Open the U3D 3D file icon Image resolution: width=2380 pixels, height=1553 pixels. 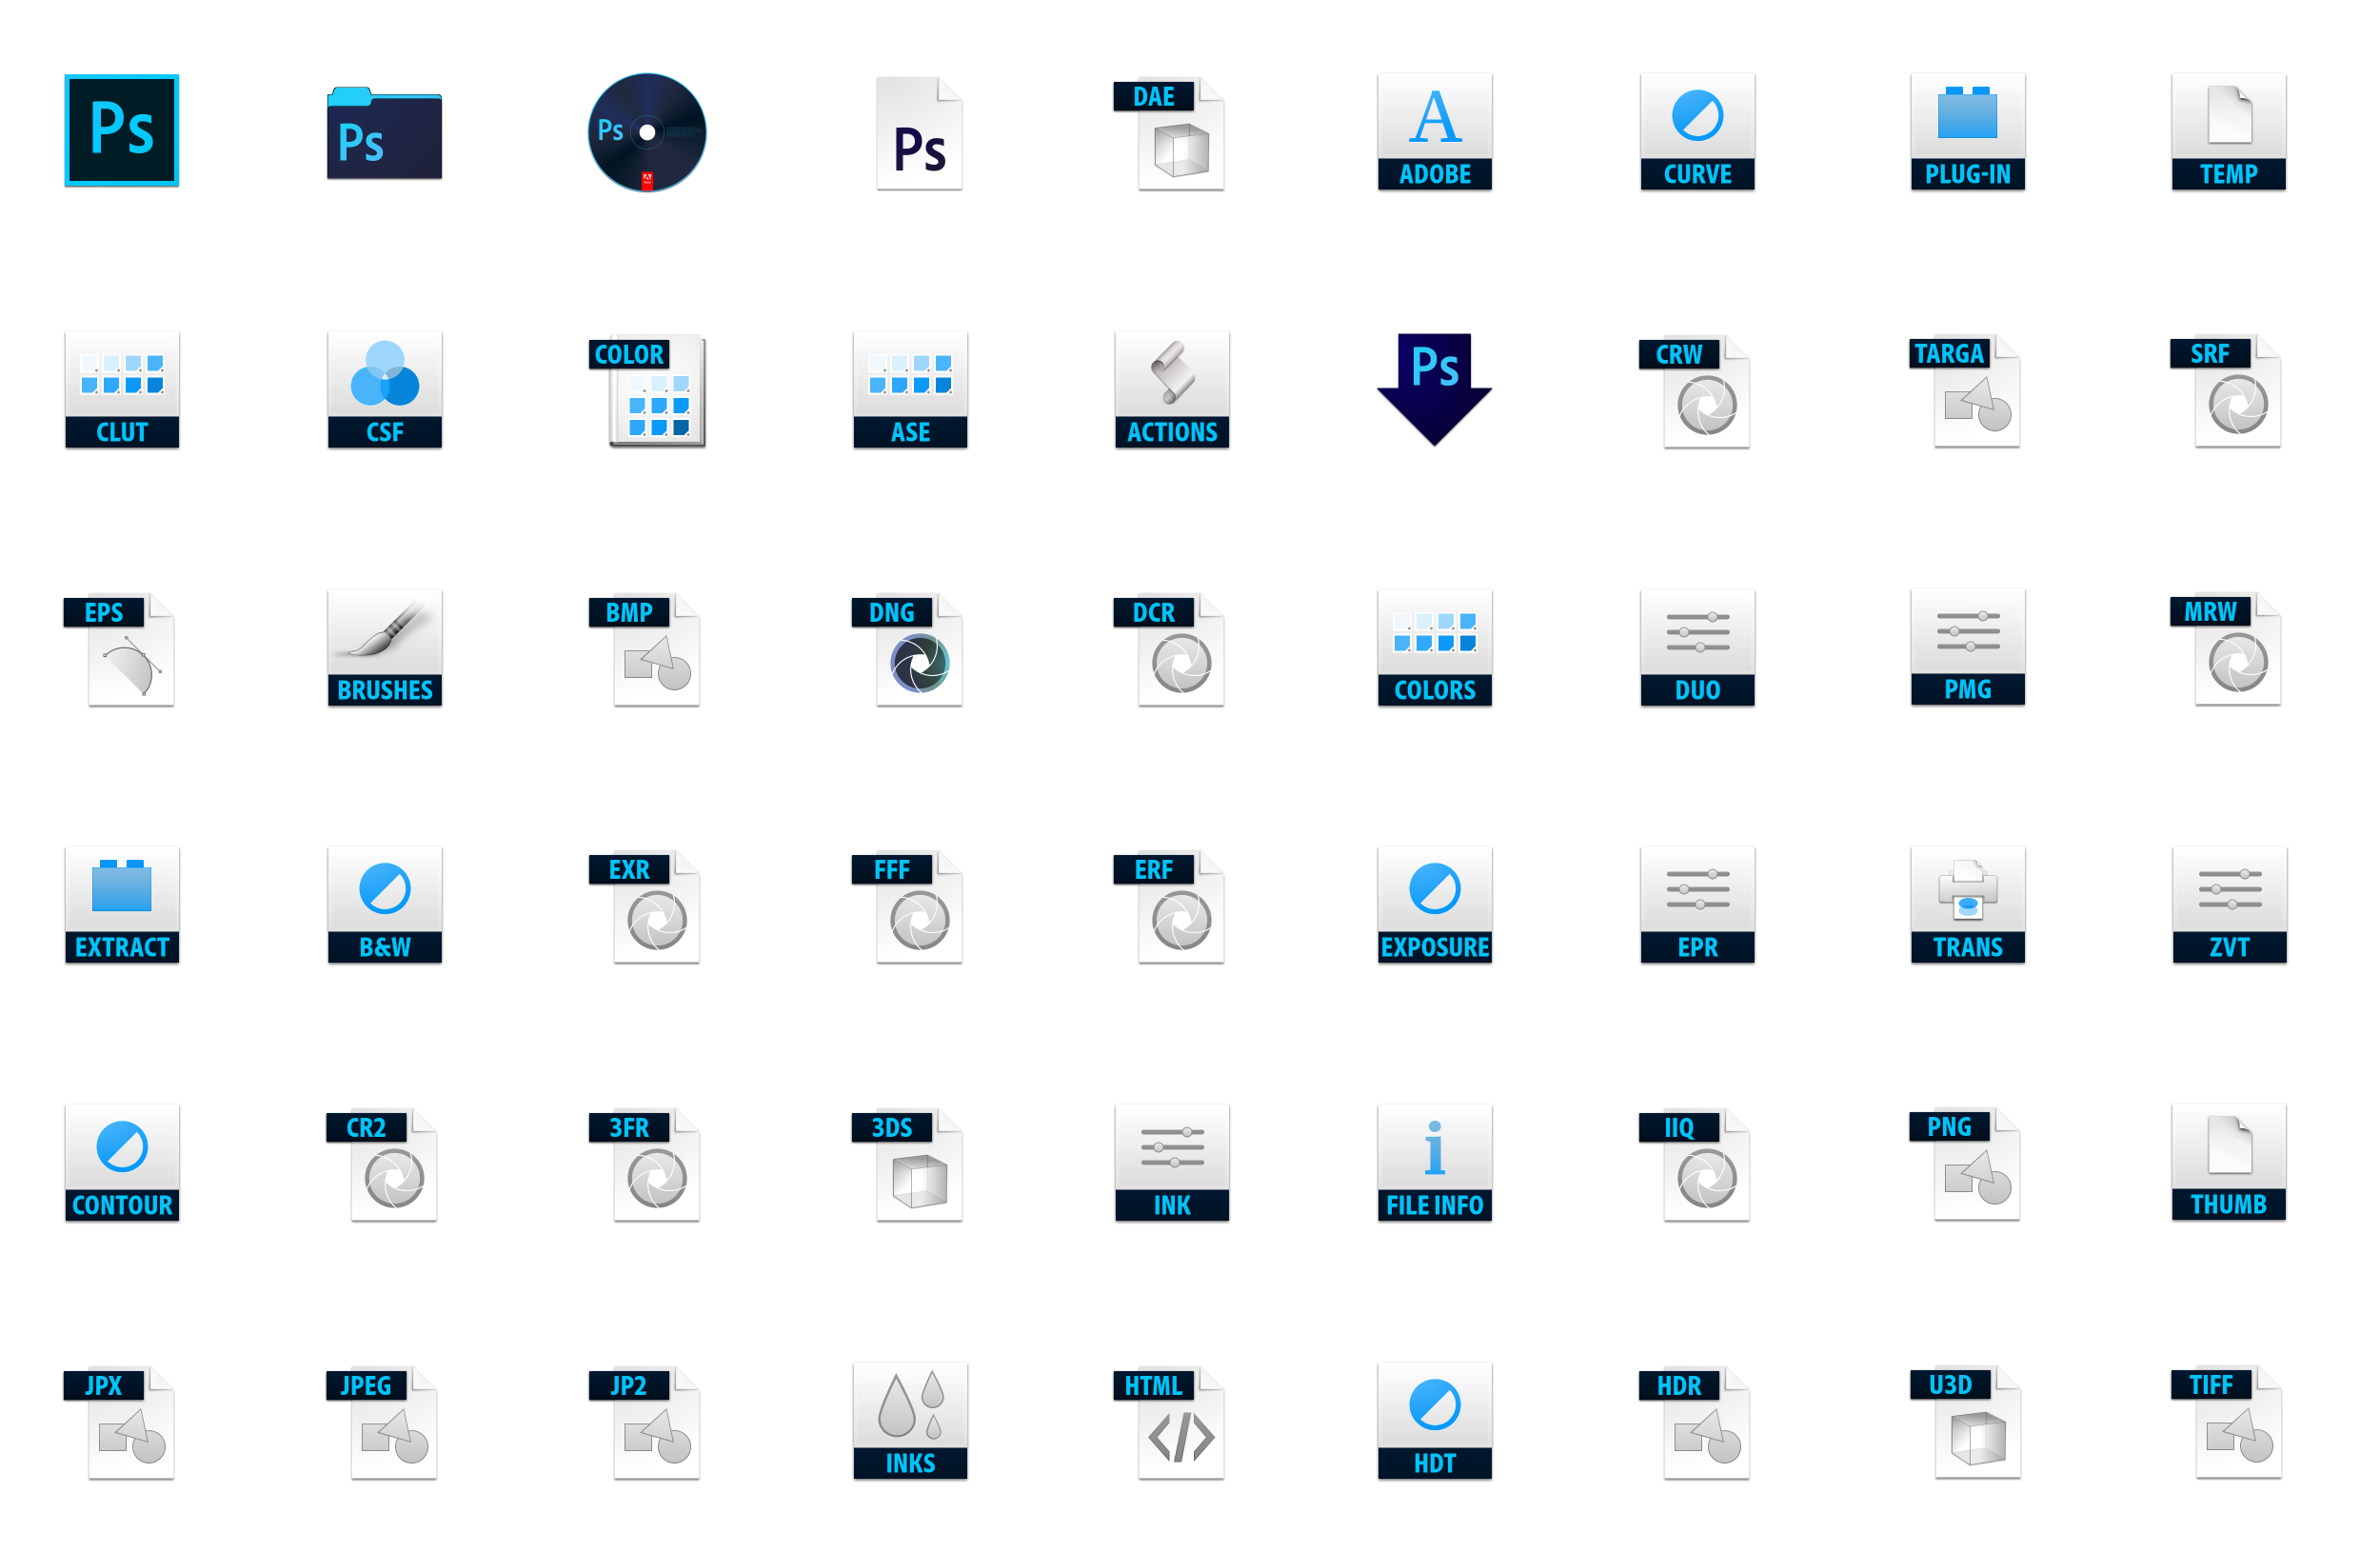(1965, 1422)
